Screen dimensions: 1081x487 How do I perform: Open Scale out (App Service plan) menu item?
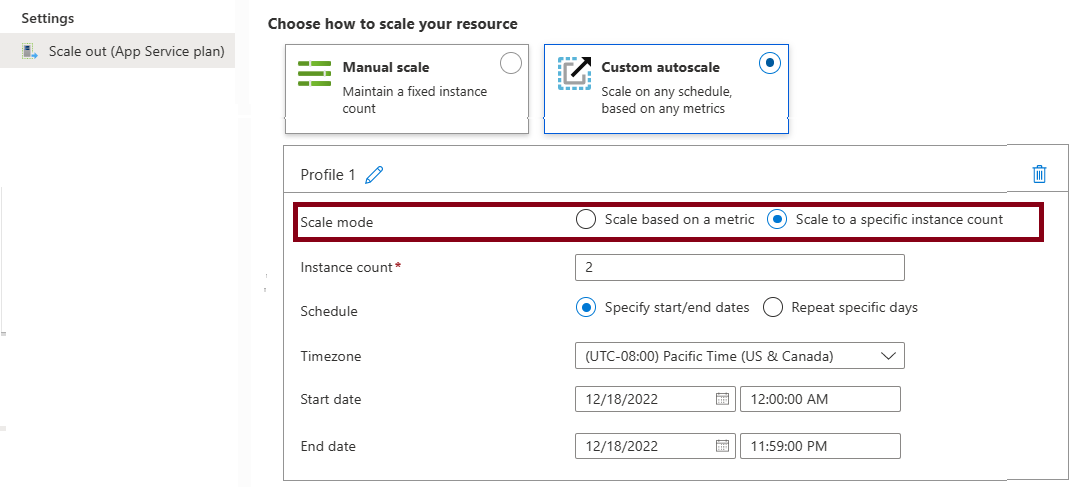coord(136,51)
